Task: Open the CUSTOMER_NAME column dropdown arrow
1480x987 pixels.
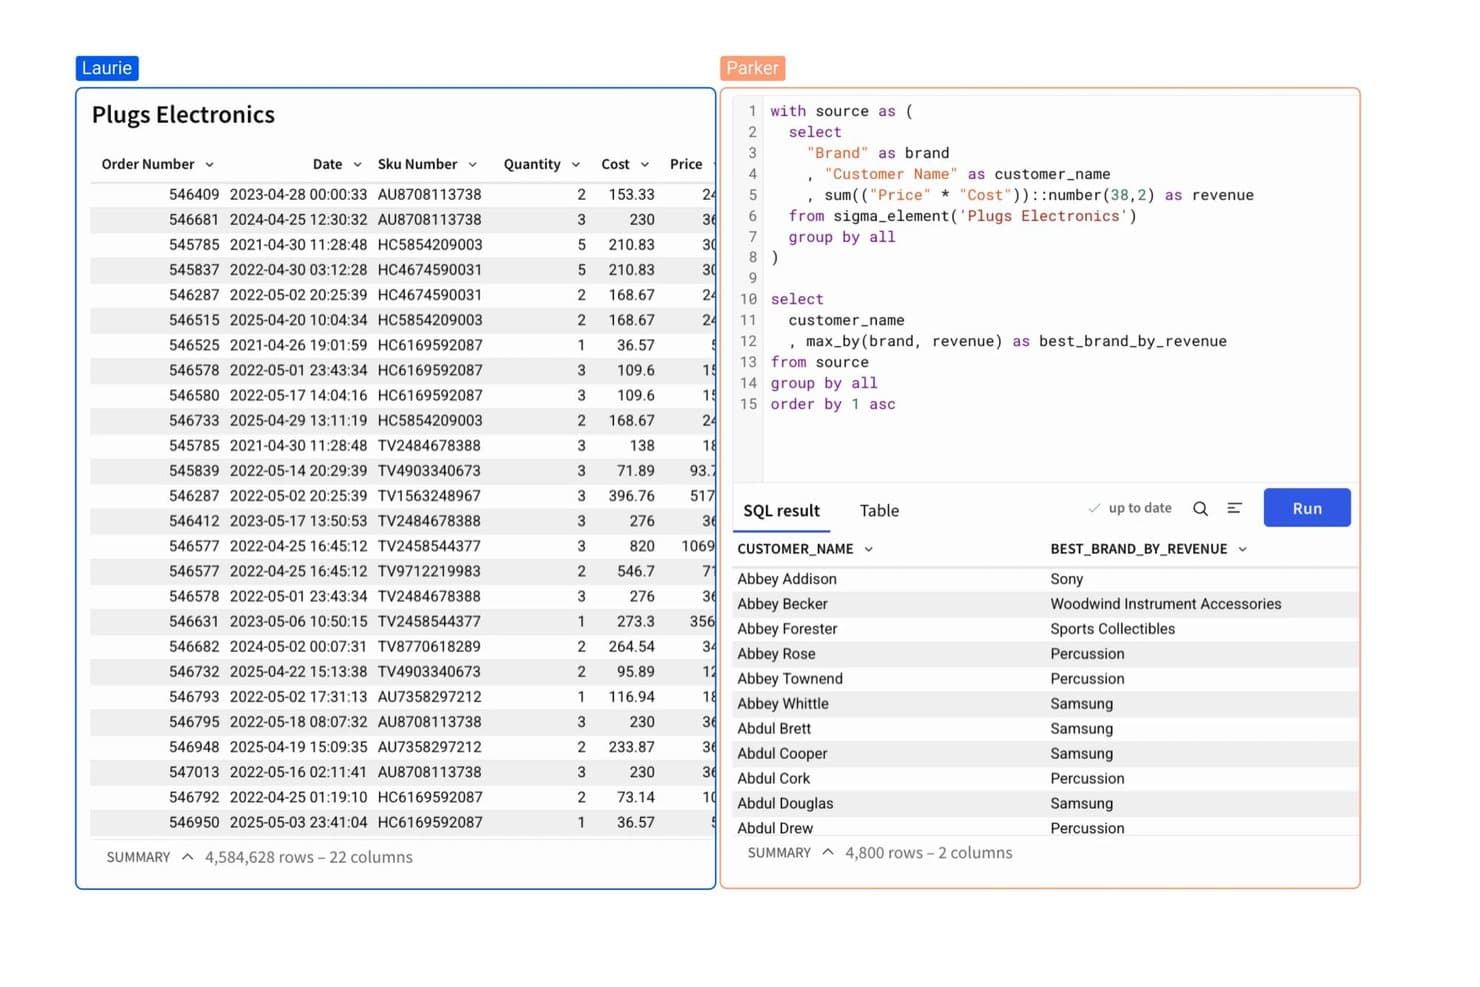Action: coord(868,549)
